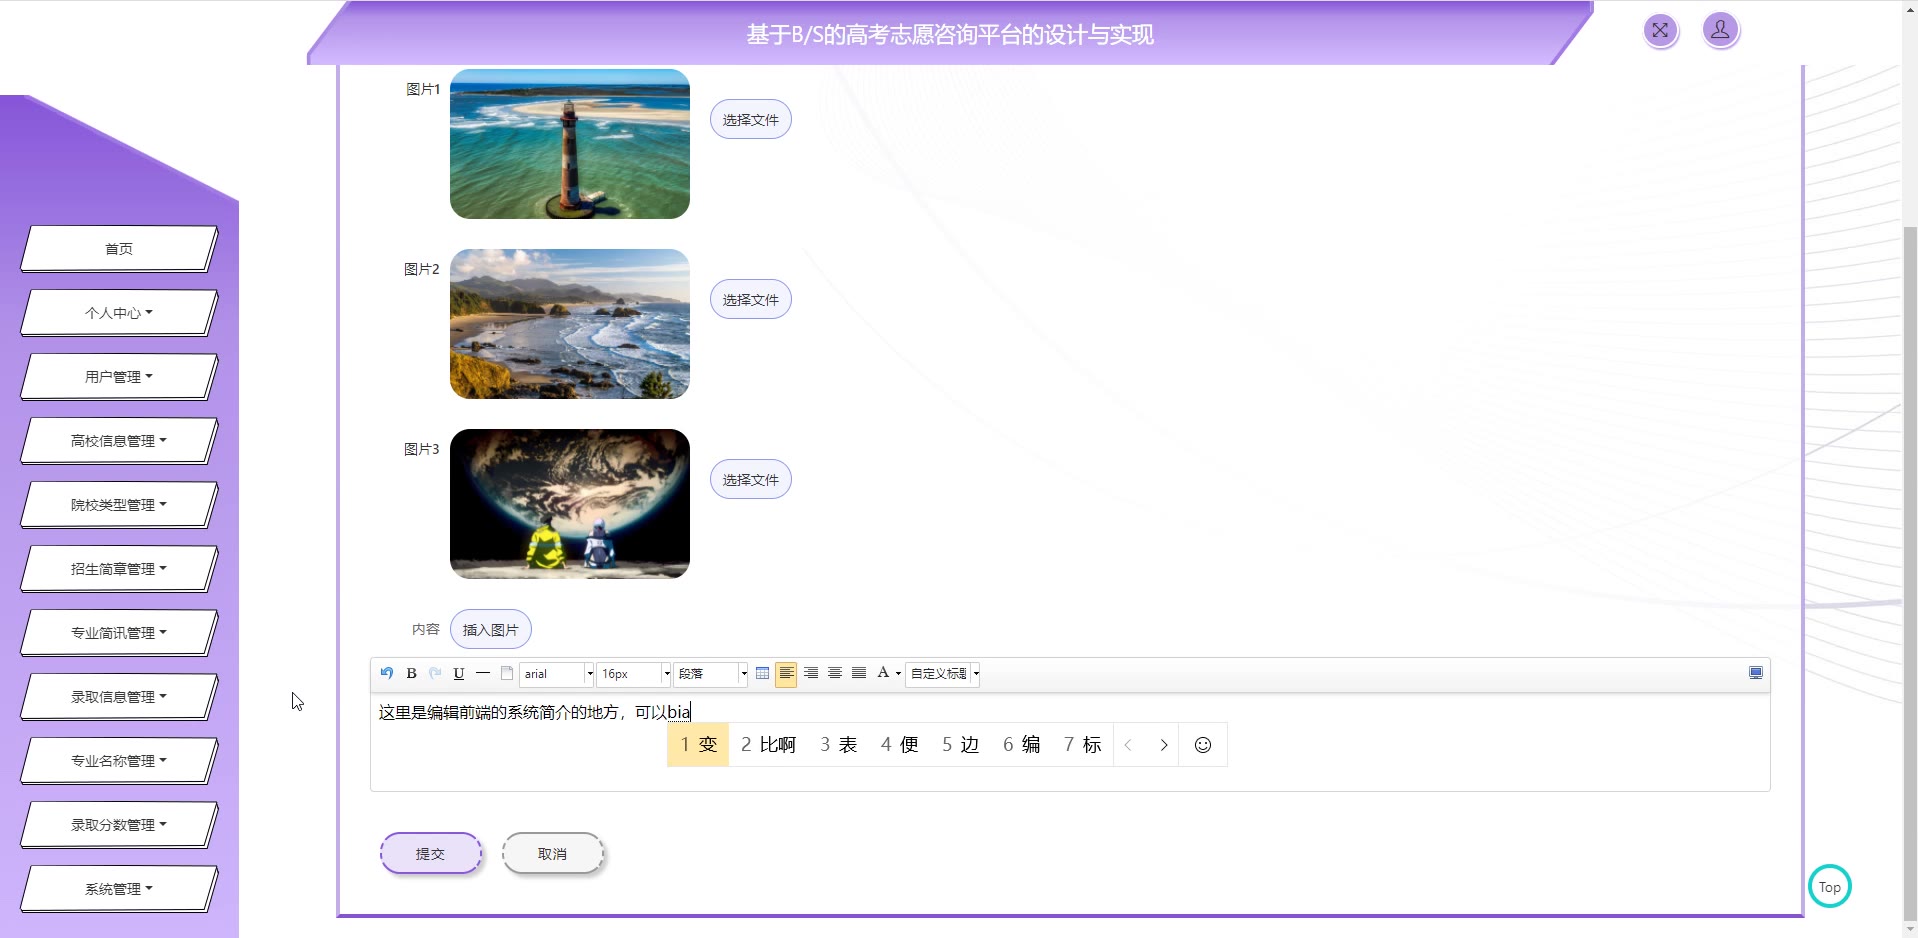
Task: Select IME candidate 6 编
Action: (1022, 745)
